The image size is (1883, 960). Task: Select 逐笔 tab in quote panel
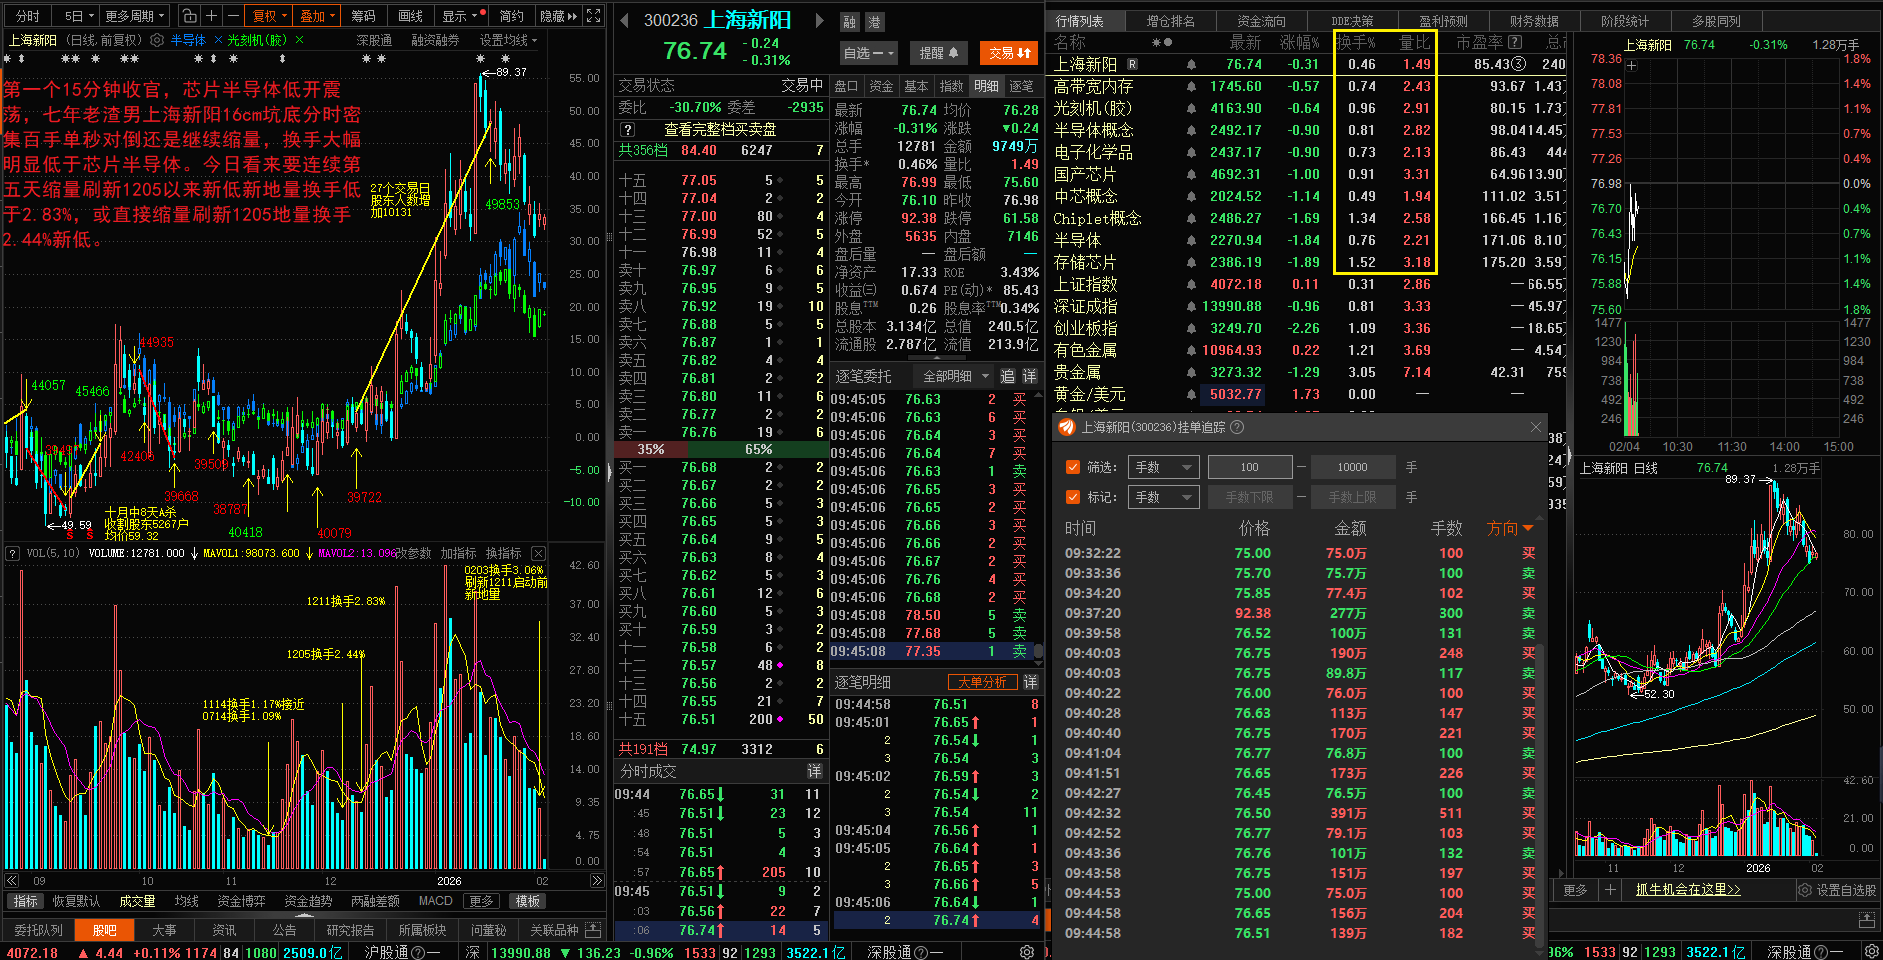coord(1021,86)
